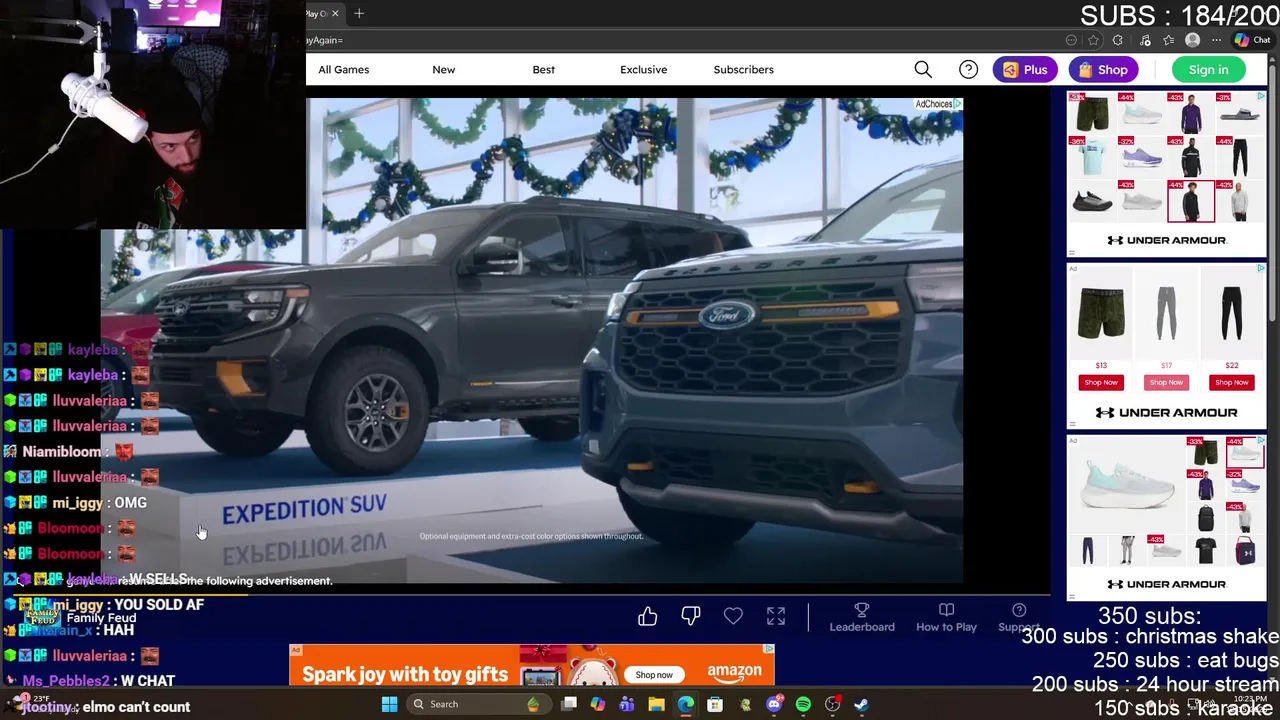Screen dimensions: 1280x720
Task: Open the How to Play book button
Action: pos(946,617)
